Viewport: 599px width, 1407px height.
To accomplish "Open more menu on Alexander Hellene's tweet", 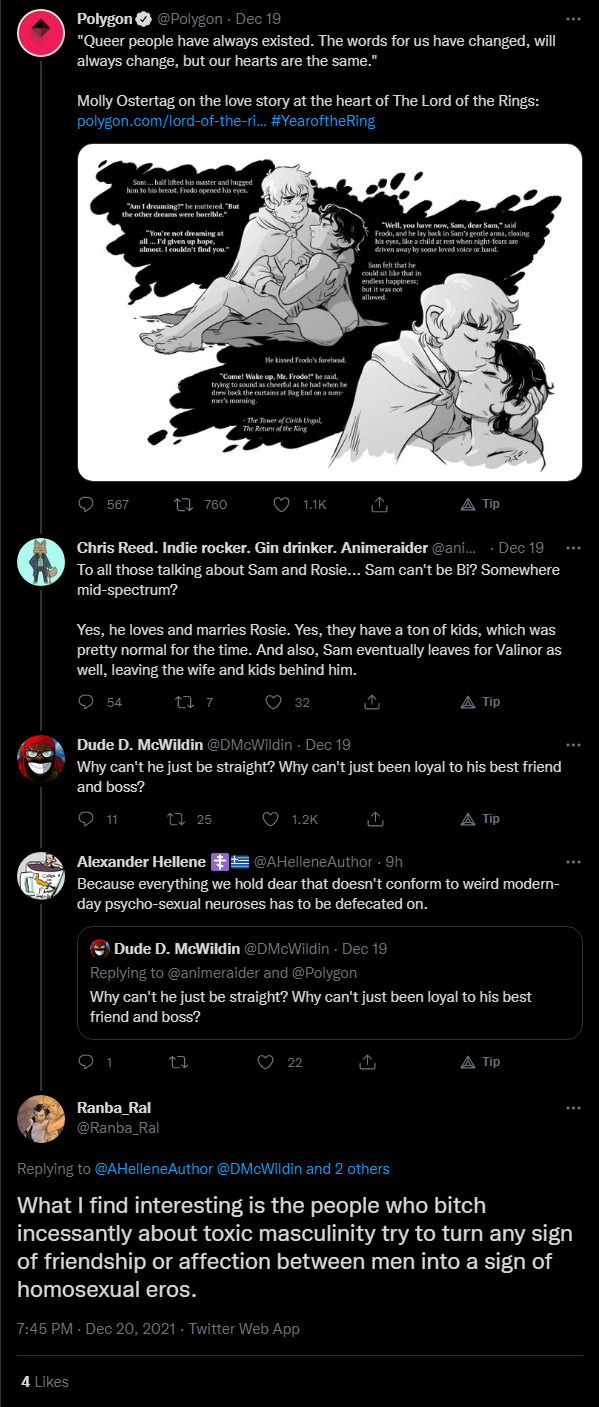I will [x=573, y=862].
